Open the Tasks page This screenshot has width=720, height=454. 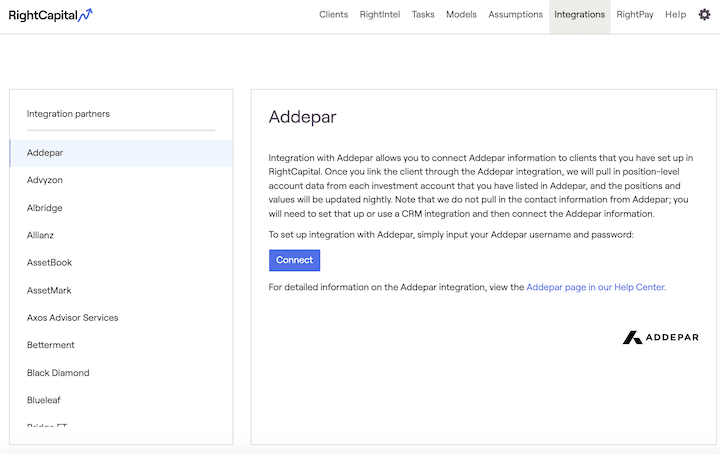[423, 15]
